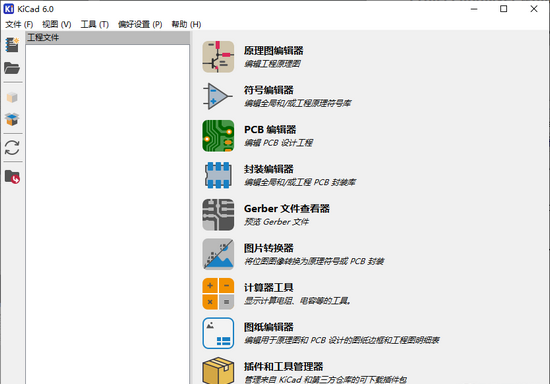
Task: Launch the schematic editor icon (原理图编辑器)
Action: [218, 57]
